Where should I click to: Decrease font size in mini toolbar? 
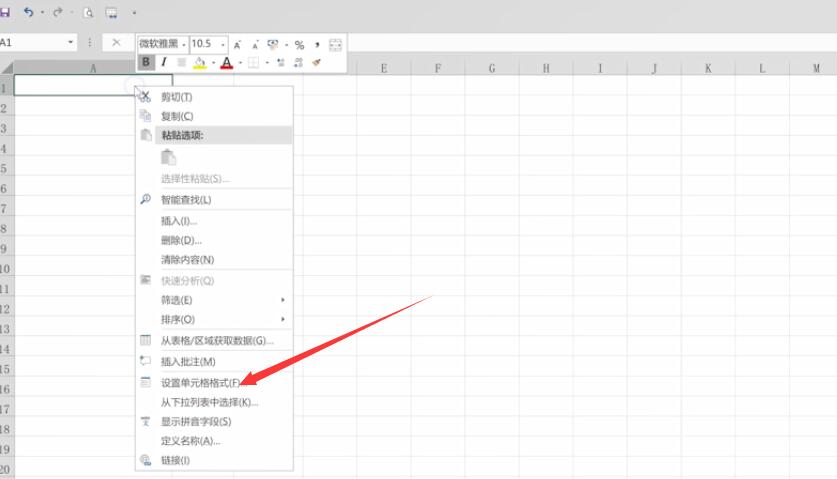coord(255,45)
